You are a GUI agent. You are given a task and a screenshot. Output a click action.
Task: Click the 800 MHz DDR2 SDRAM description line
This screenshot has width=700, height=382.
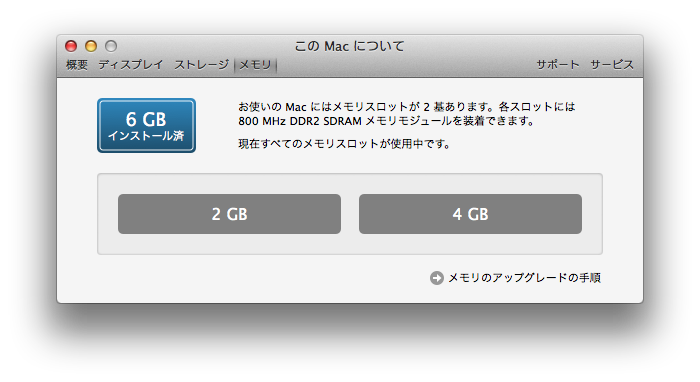pos(386,121)
